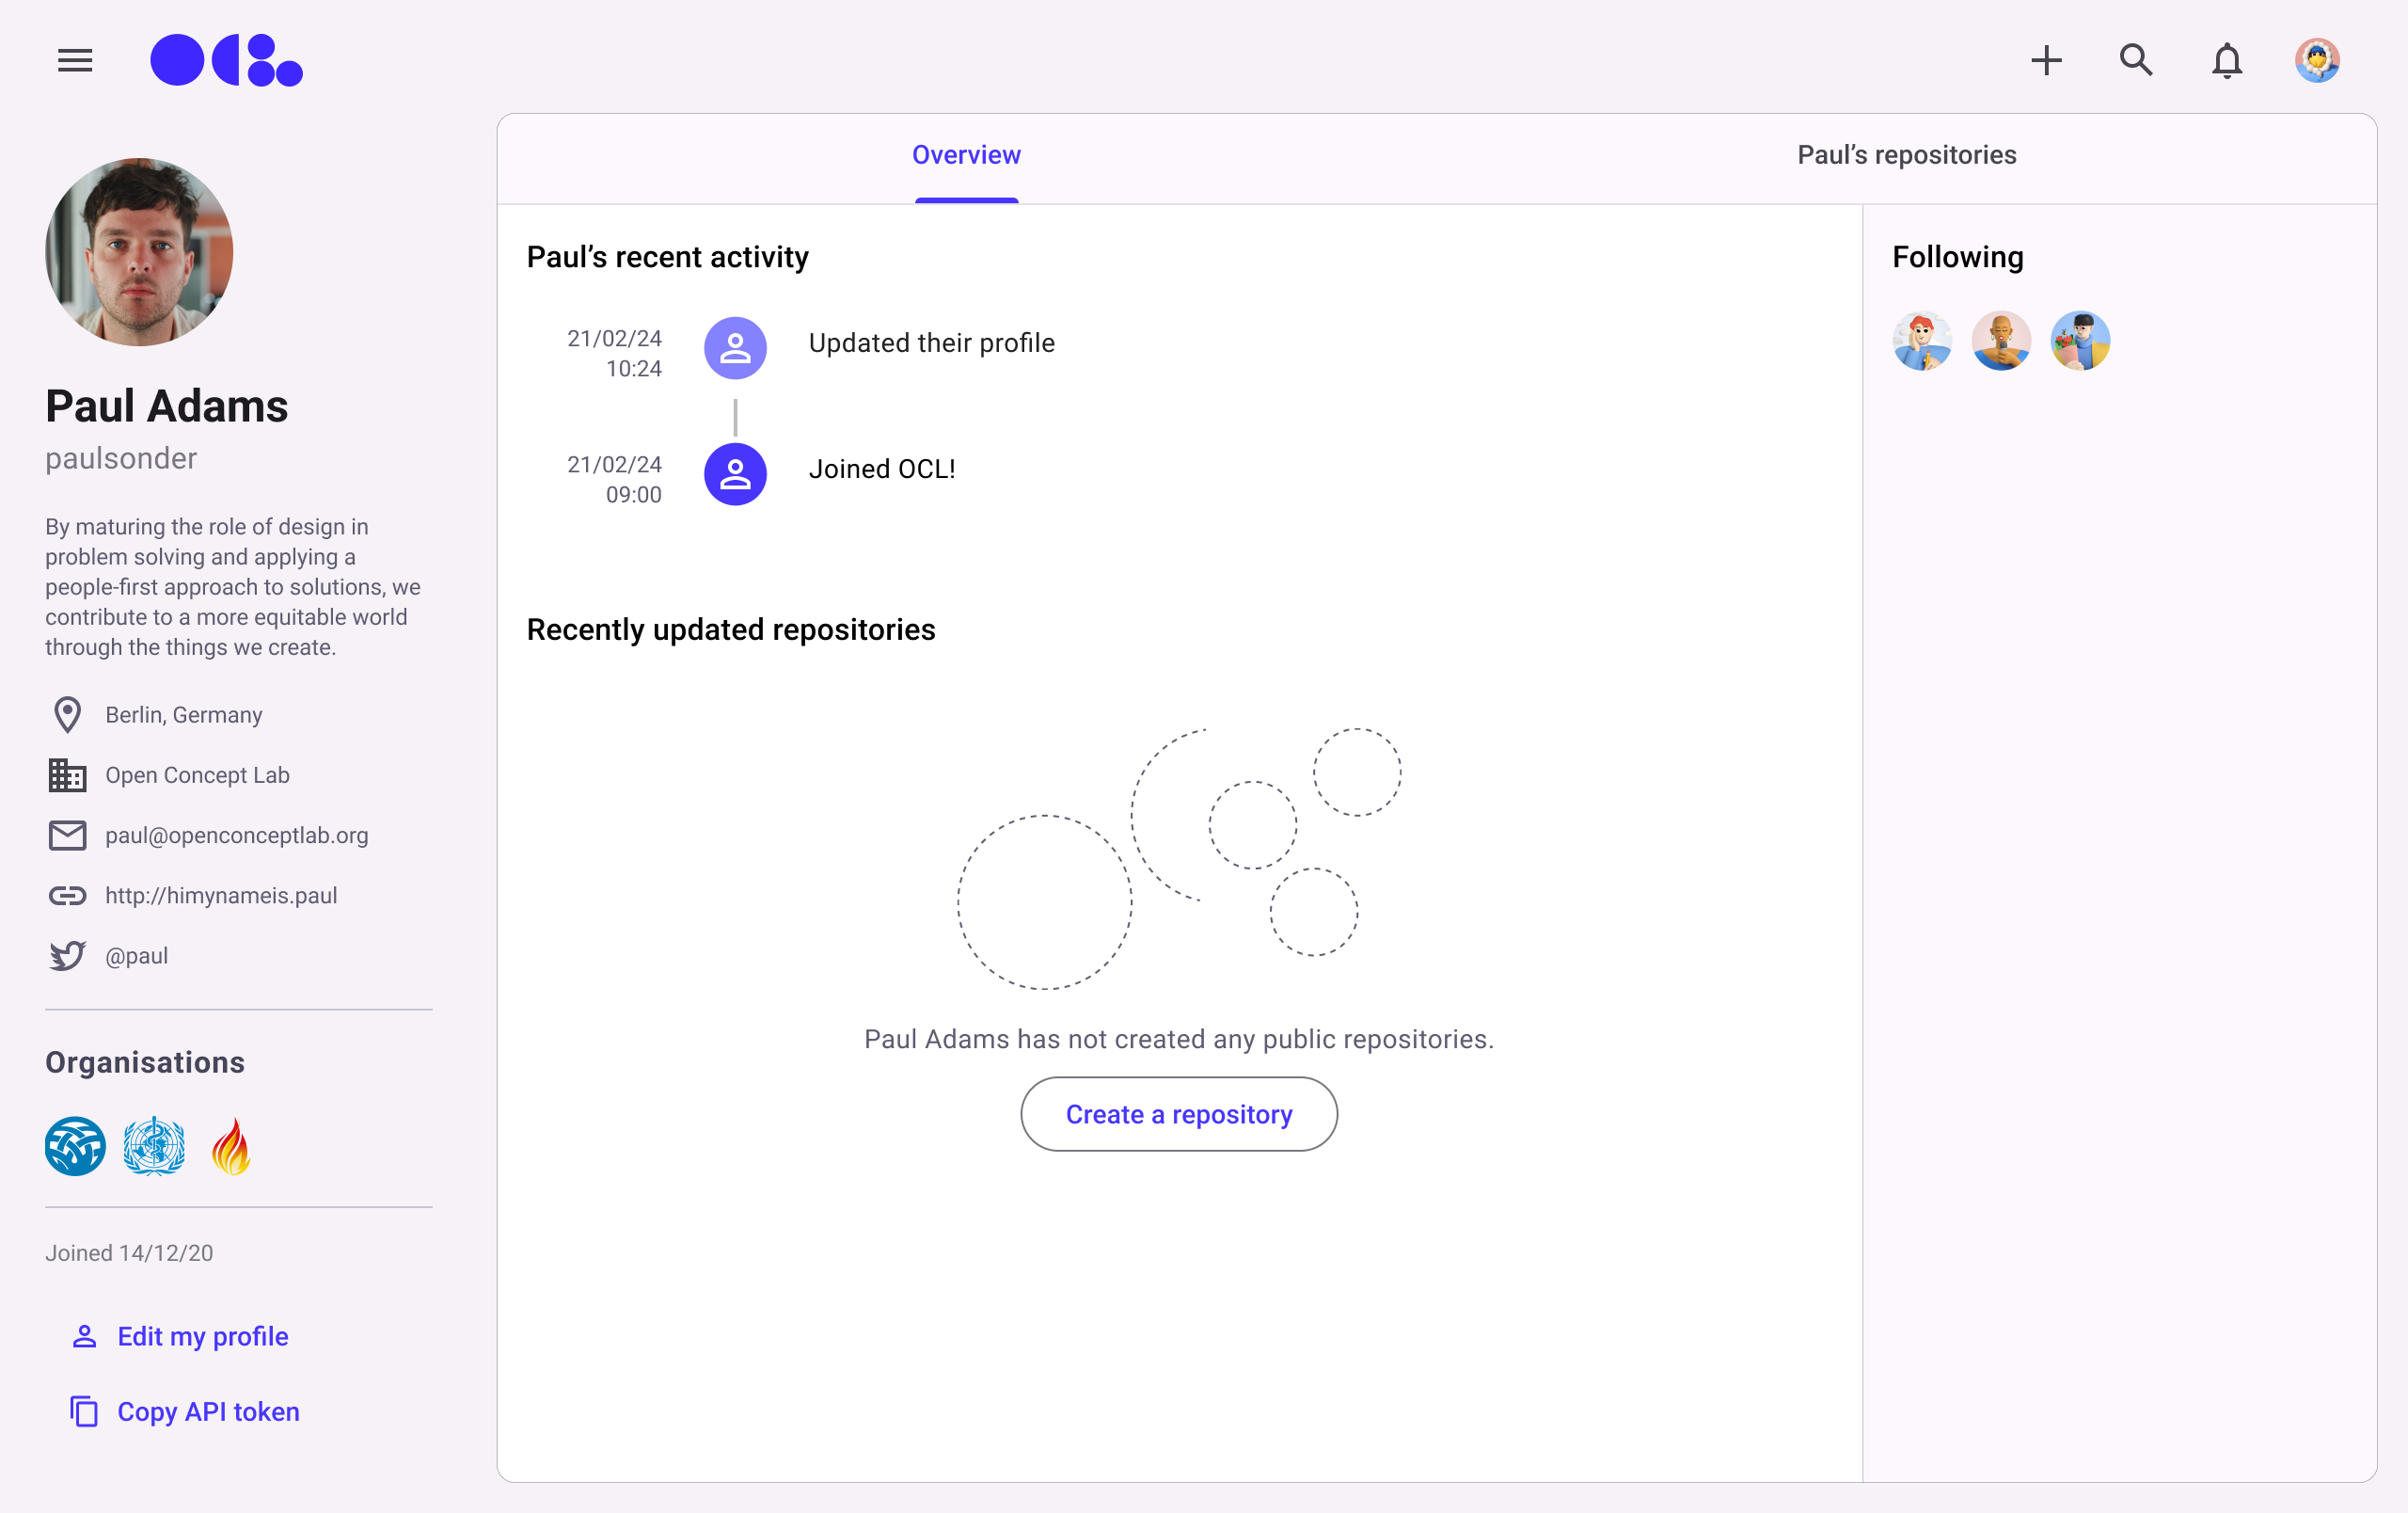Click the OCL logo in header

click(x=226, y=61)
